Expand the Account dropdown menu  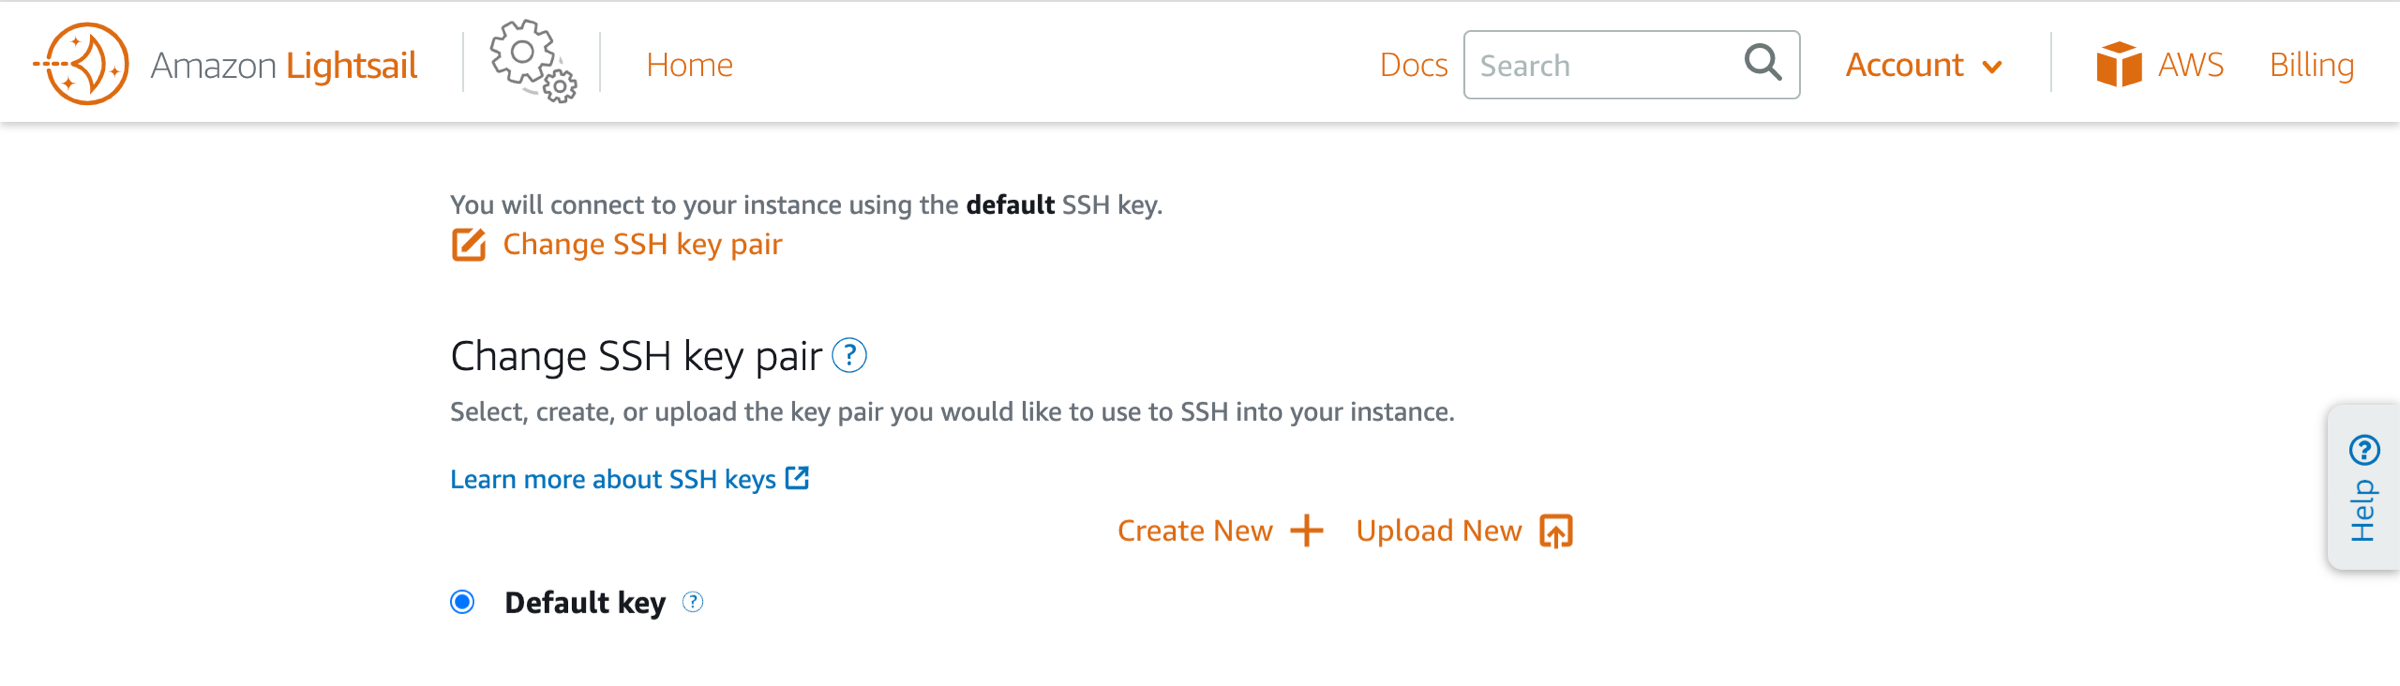pyautogui.click(x=1923, y=65)
